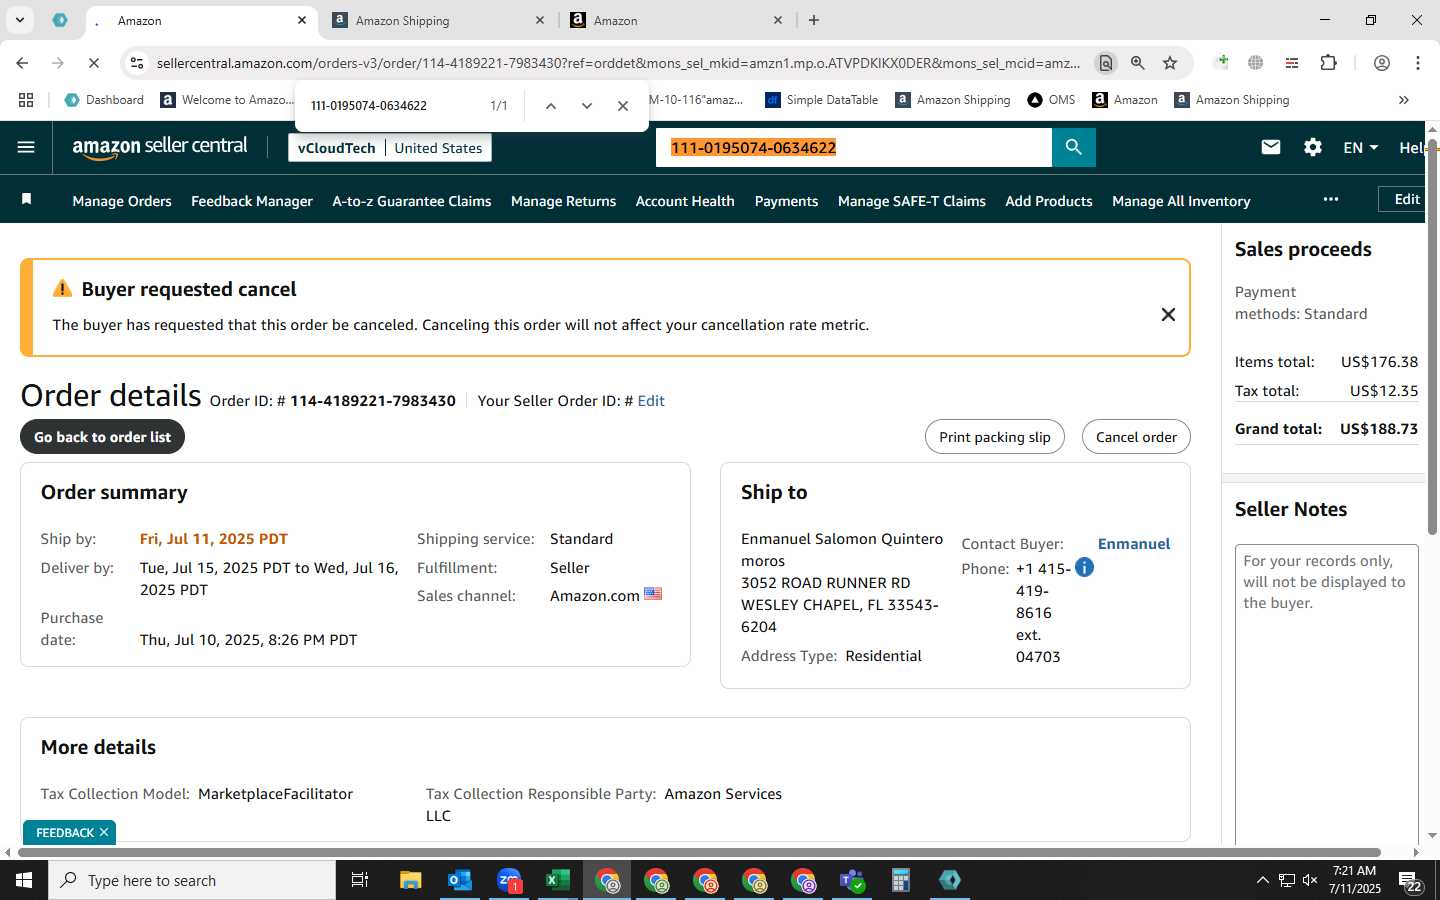This screenshot has height=900, width=1440.
Task: Click the browser address bar URL
Action: click(618, 63)
